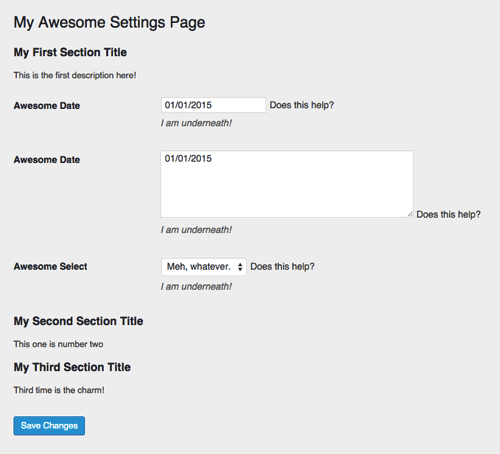The height and width of the screenshot is (454, 500).
Task: Click the My Awesome Settings Page heading
Action: pos(109,23)
